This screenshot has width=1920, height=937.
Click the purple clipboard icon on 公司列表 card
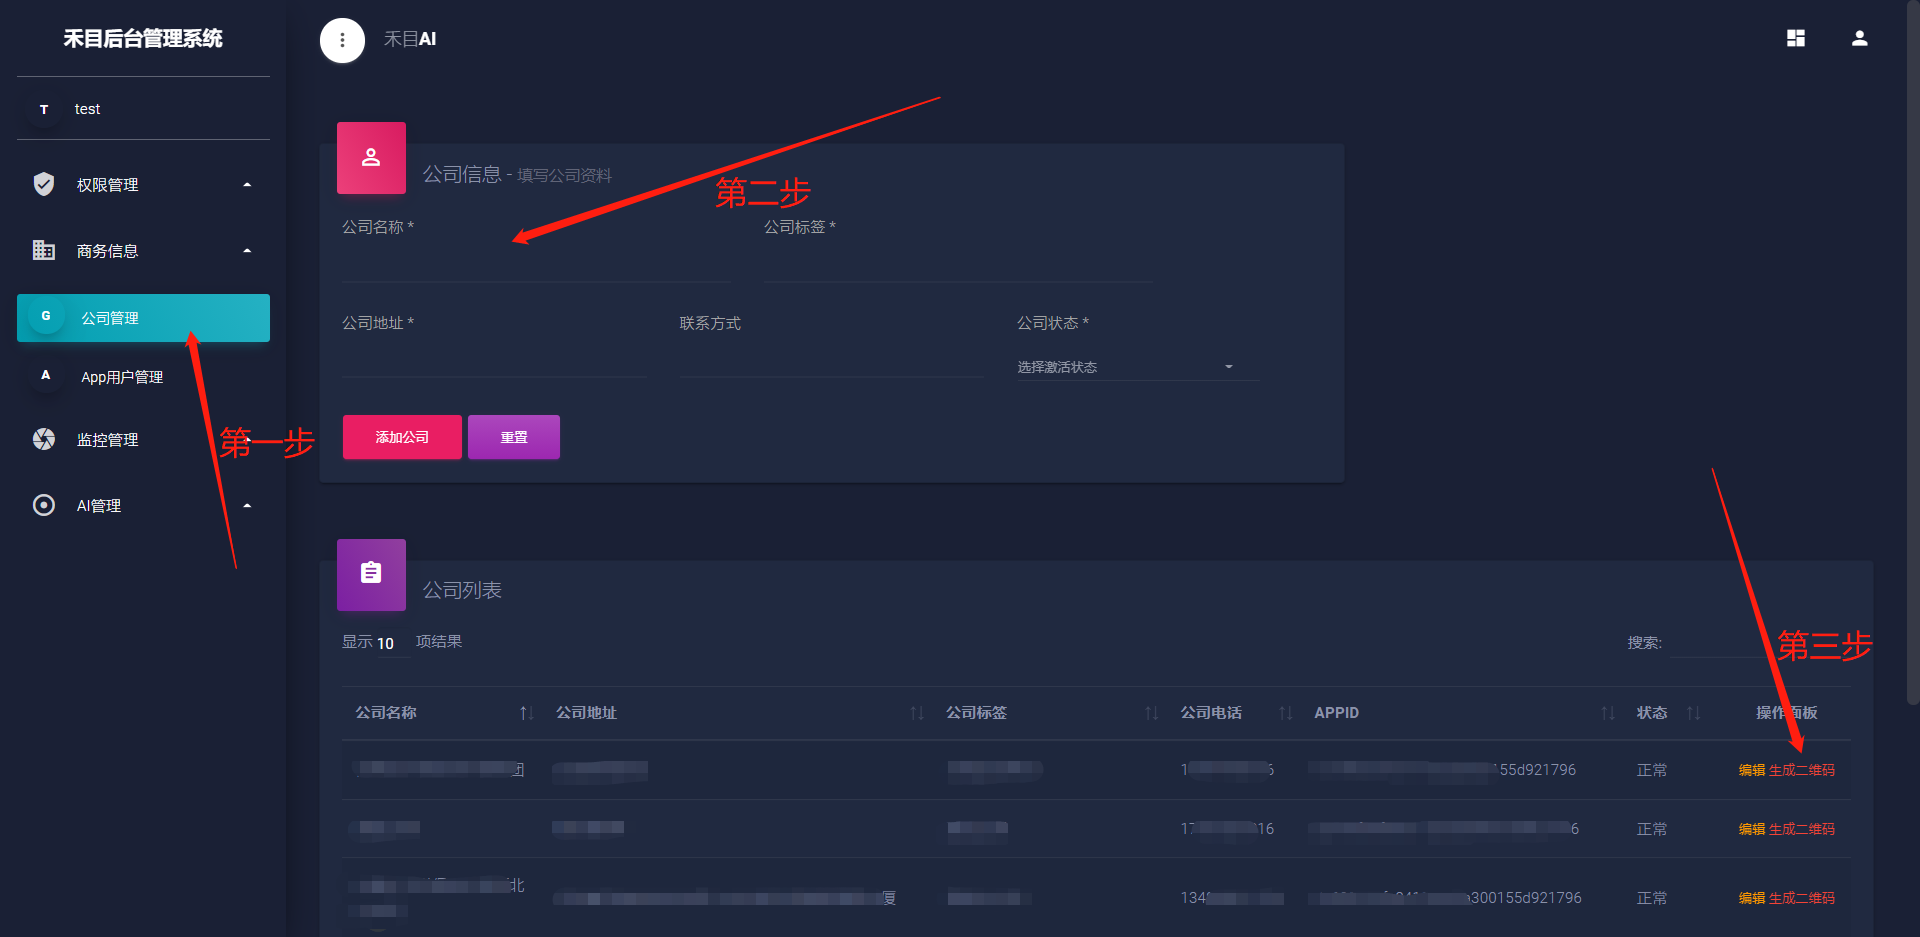click(371, 574)
